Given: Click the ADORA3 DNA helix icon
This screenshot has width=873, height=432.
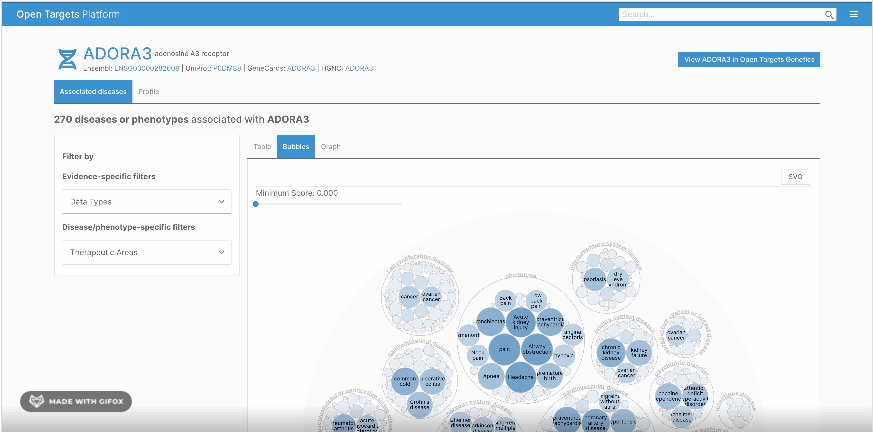Looking at the screenshot, I should 67,59.
